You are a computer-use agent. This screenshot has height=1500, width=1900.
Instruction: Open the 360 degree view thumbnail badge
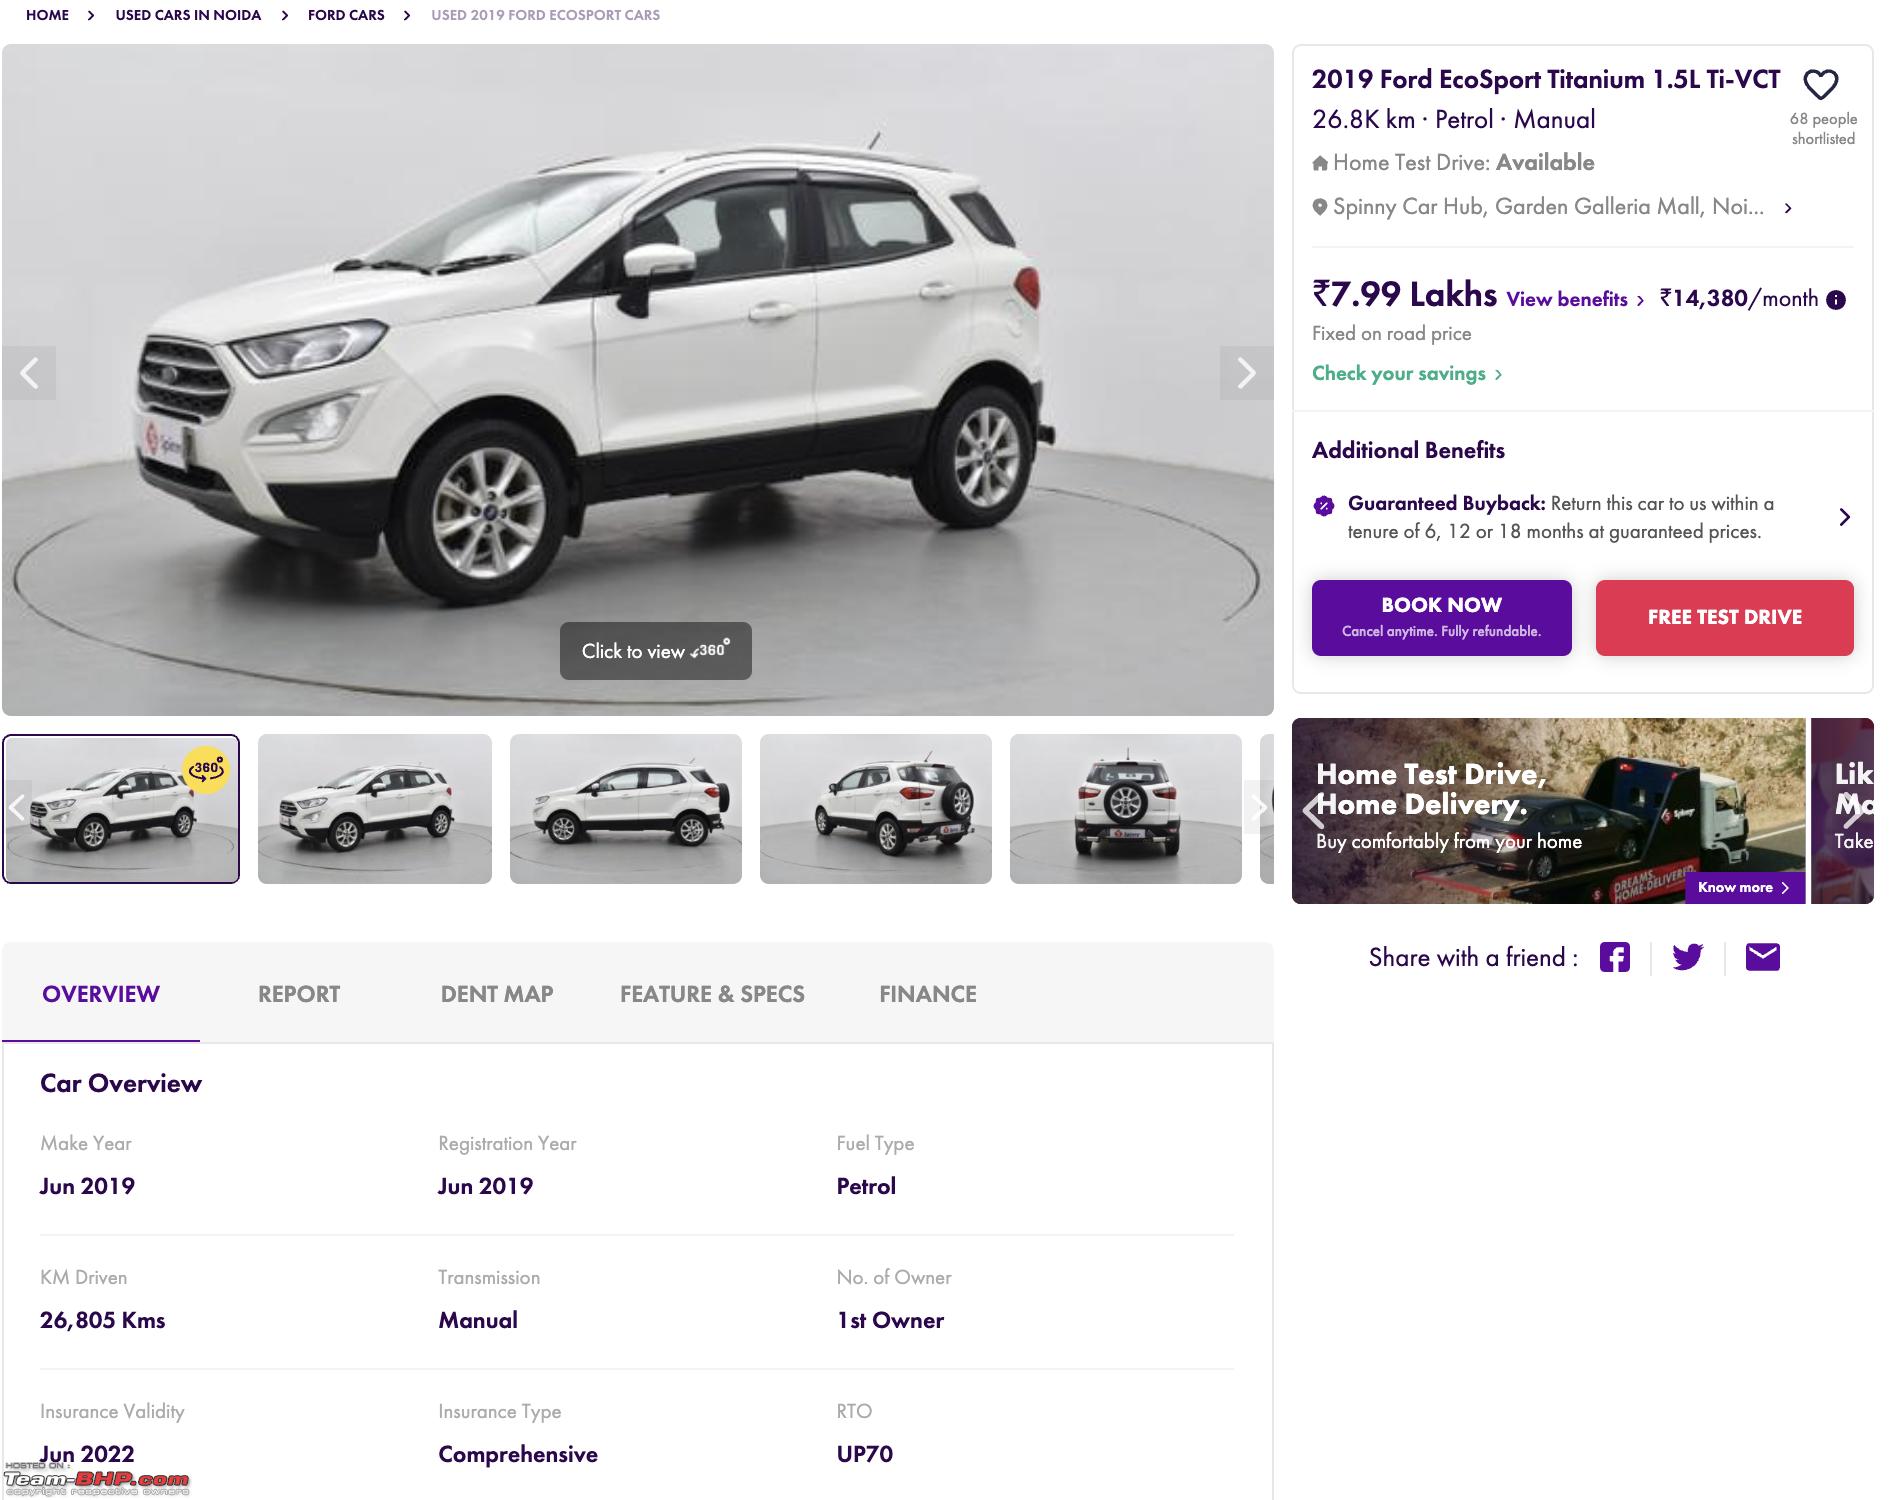point(206,770)
